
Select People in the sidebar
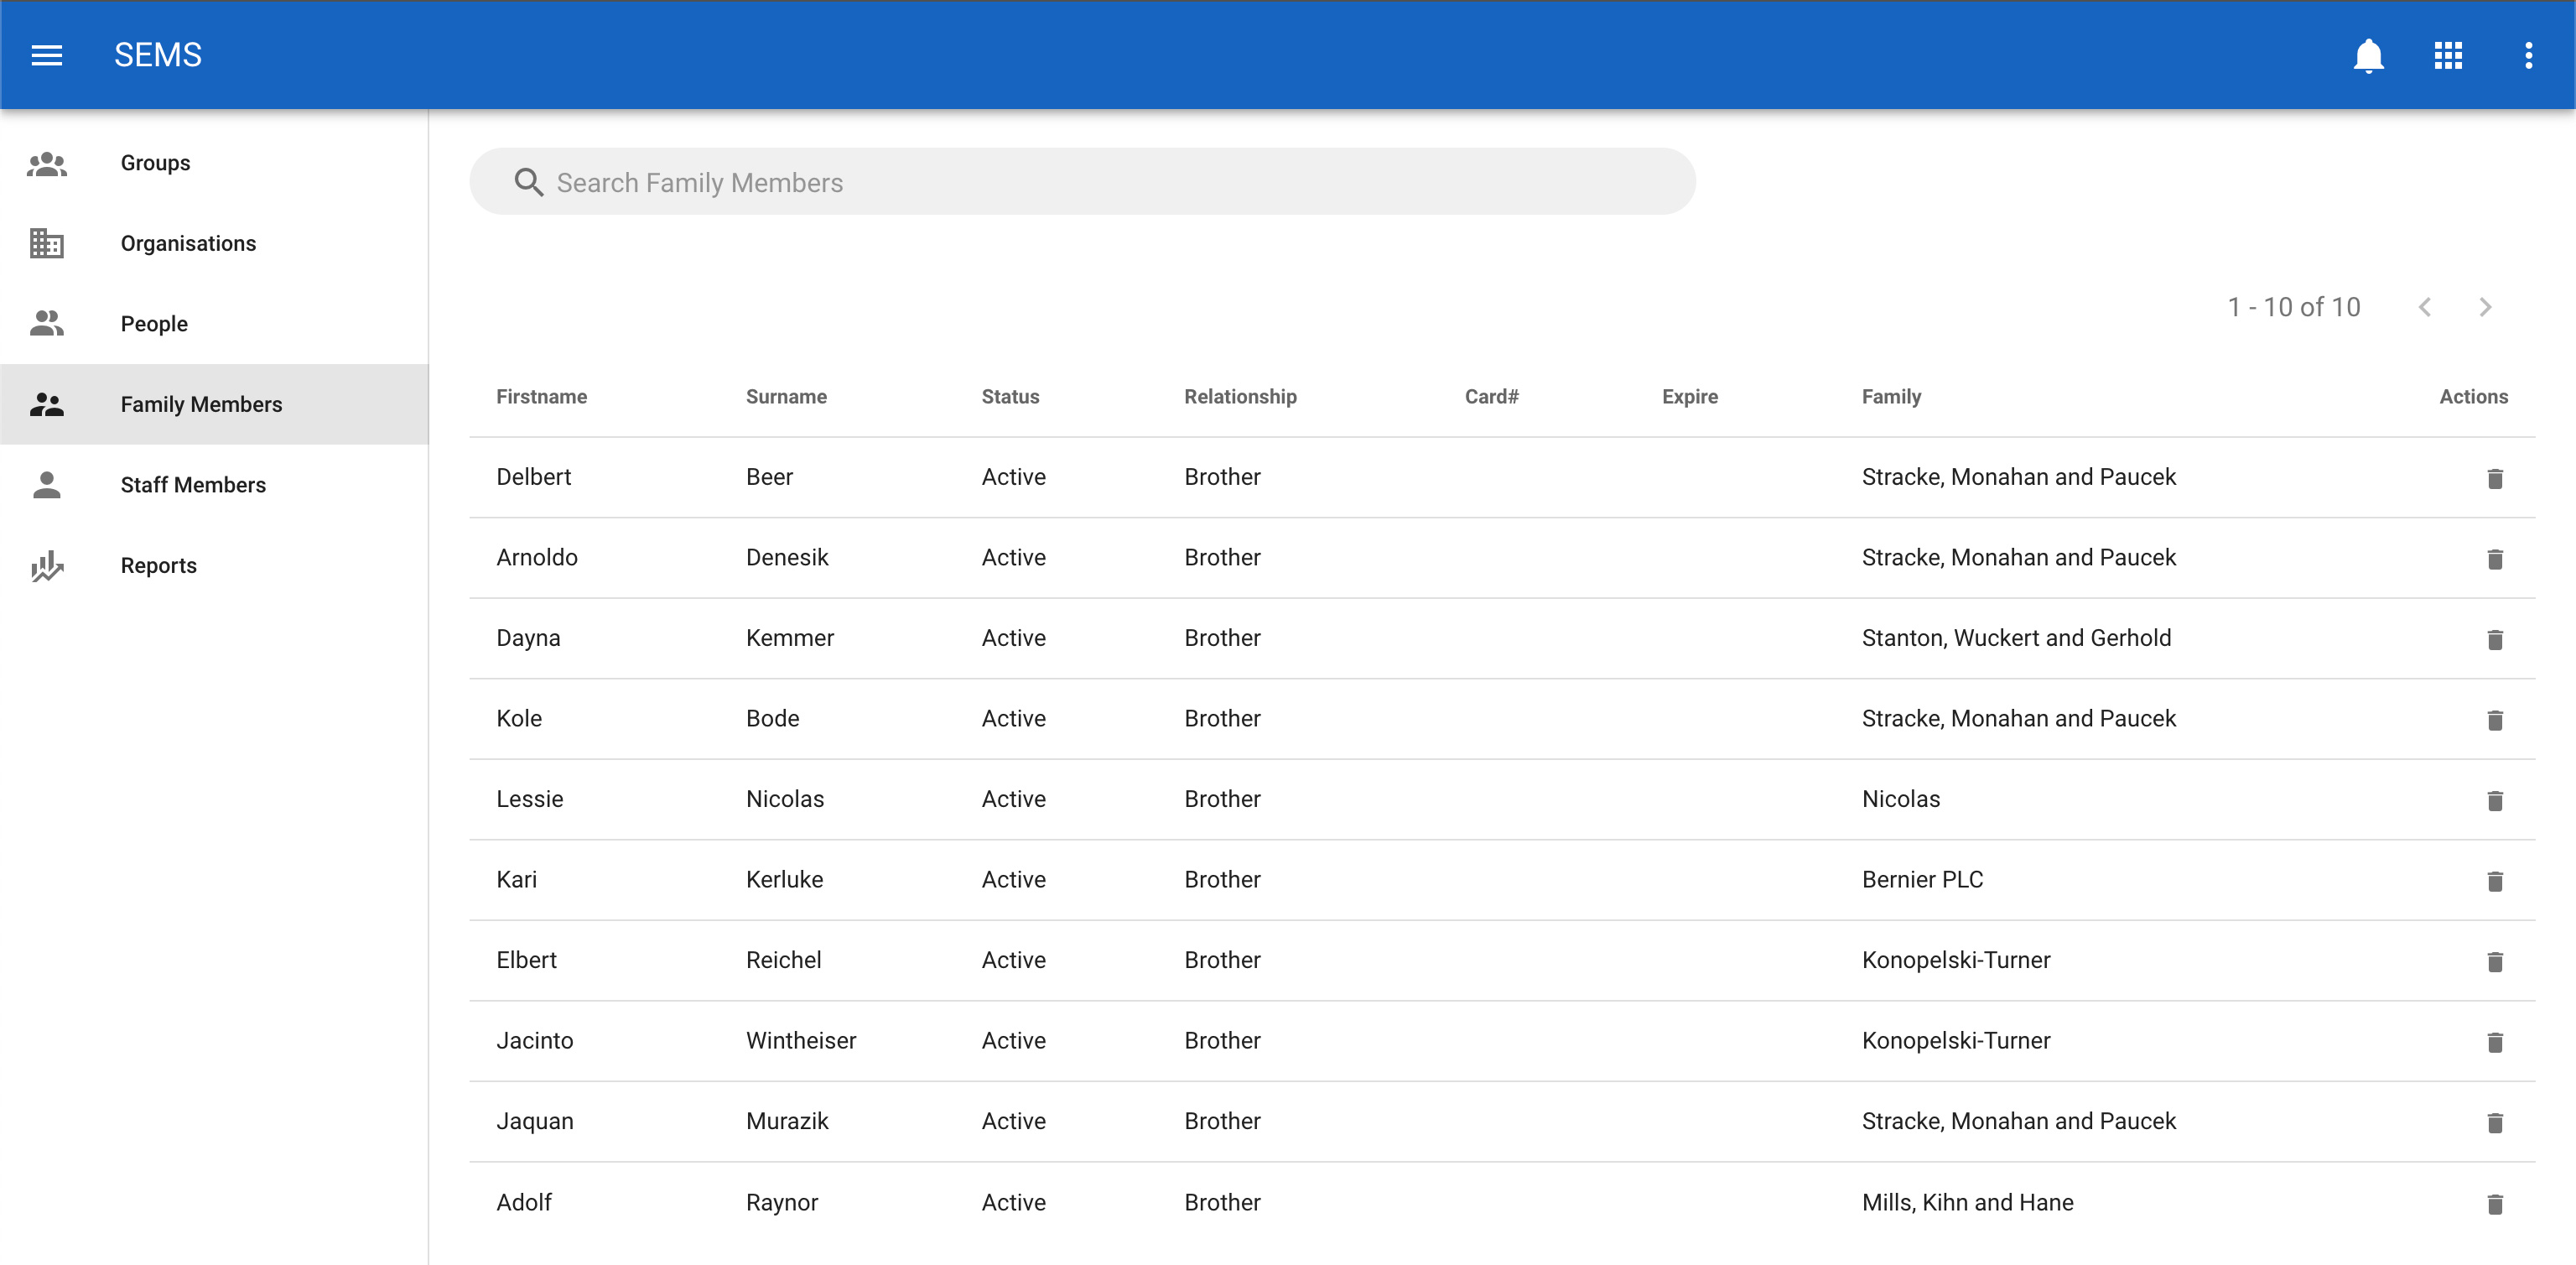tap(154, 324)
